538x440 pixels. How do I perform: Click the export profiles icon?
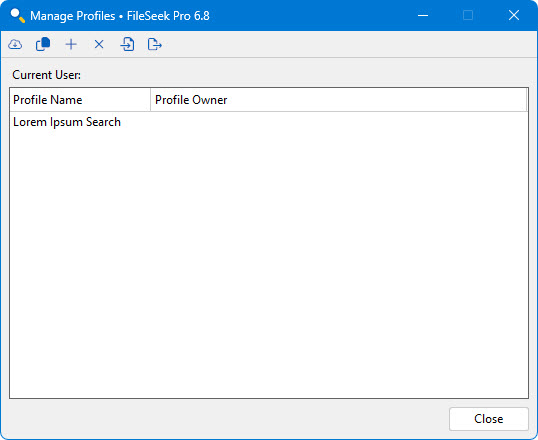pos(155,44)
